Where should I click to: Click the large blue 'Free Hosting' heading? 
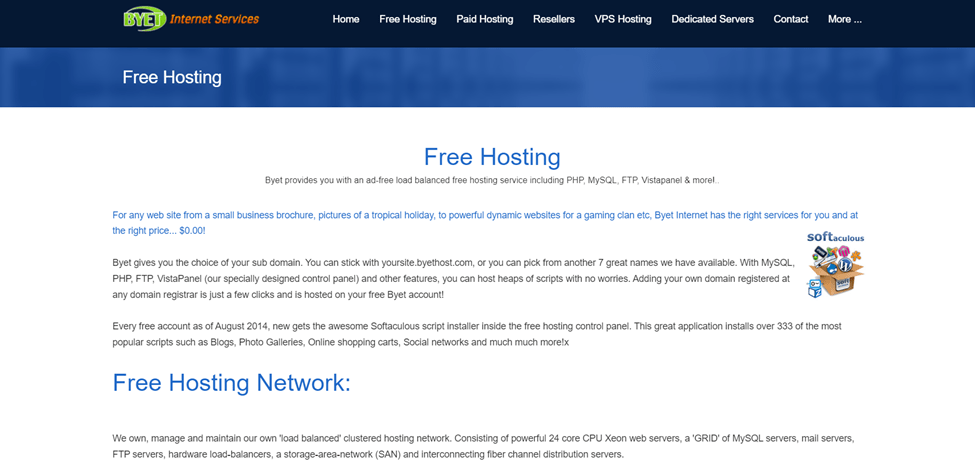(x=492, y=157)
